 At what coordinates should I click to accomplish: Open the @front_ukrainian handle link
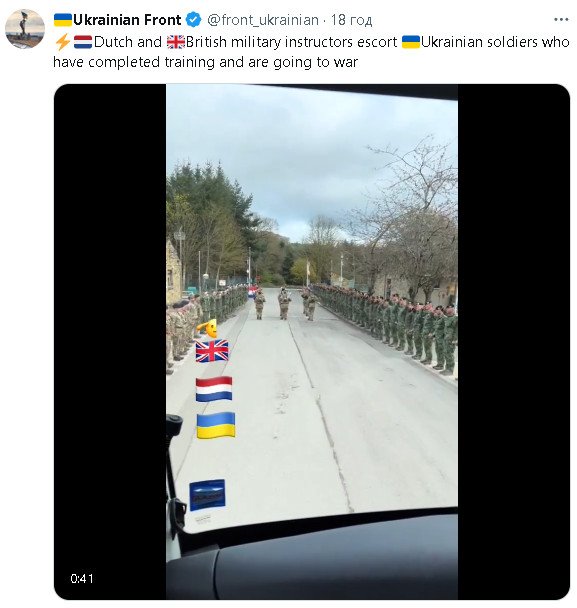[x=263, y=20]
